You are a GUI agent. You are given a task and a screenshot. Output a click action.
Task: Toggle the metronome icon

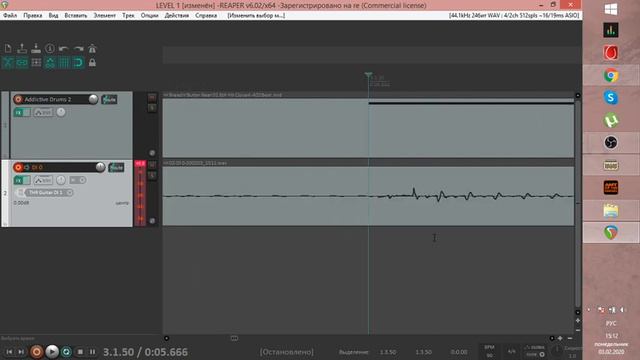[x=92, y=49]
